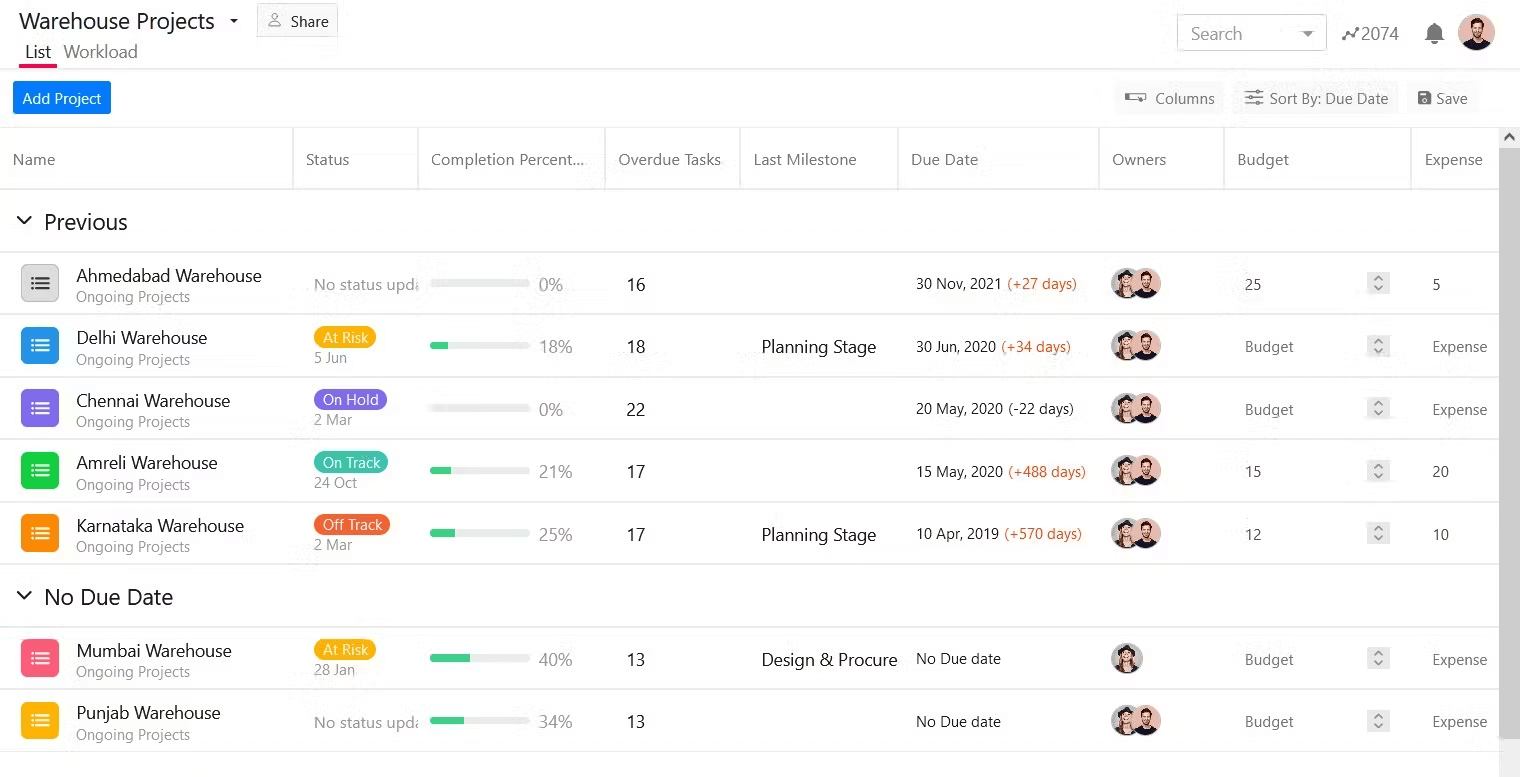Select the List tab
Image resolution: width=1520 pixels, height=777 pixels.
[38, 52]
